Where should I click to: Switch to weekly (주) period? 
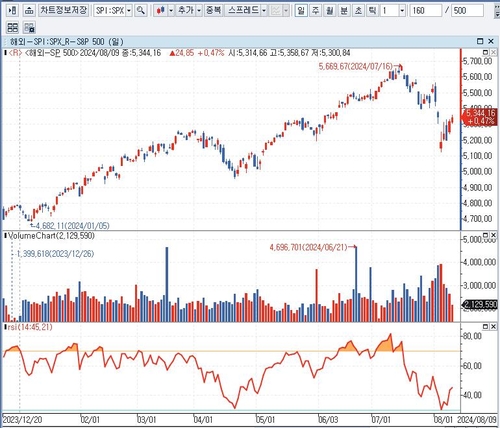pyautogui.click(x=315, y=11)
